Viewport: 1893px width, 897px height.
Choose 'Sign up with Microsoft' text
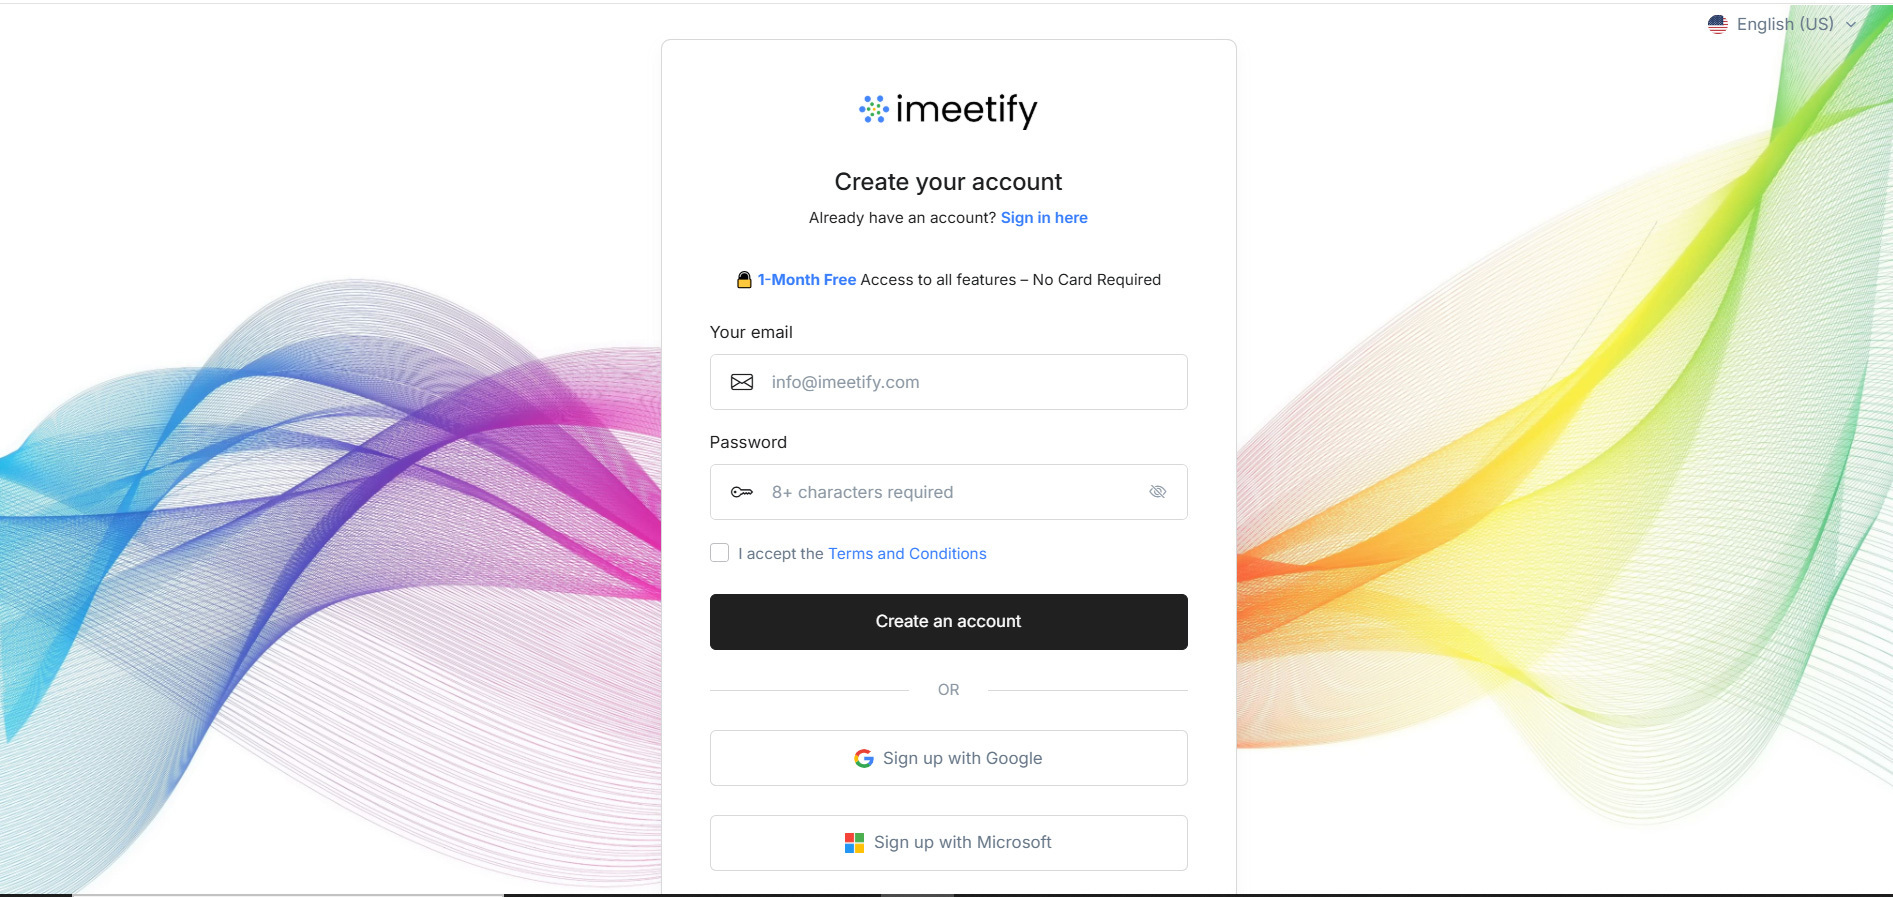[x=962, y=843]
